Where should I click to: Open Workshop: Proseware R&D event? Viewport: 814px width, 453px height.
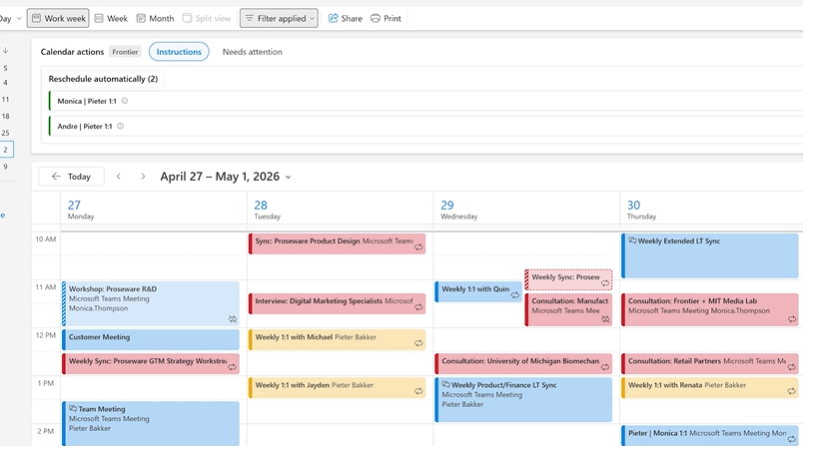[151, 304]
